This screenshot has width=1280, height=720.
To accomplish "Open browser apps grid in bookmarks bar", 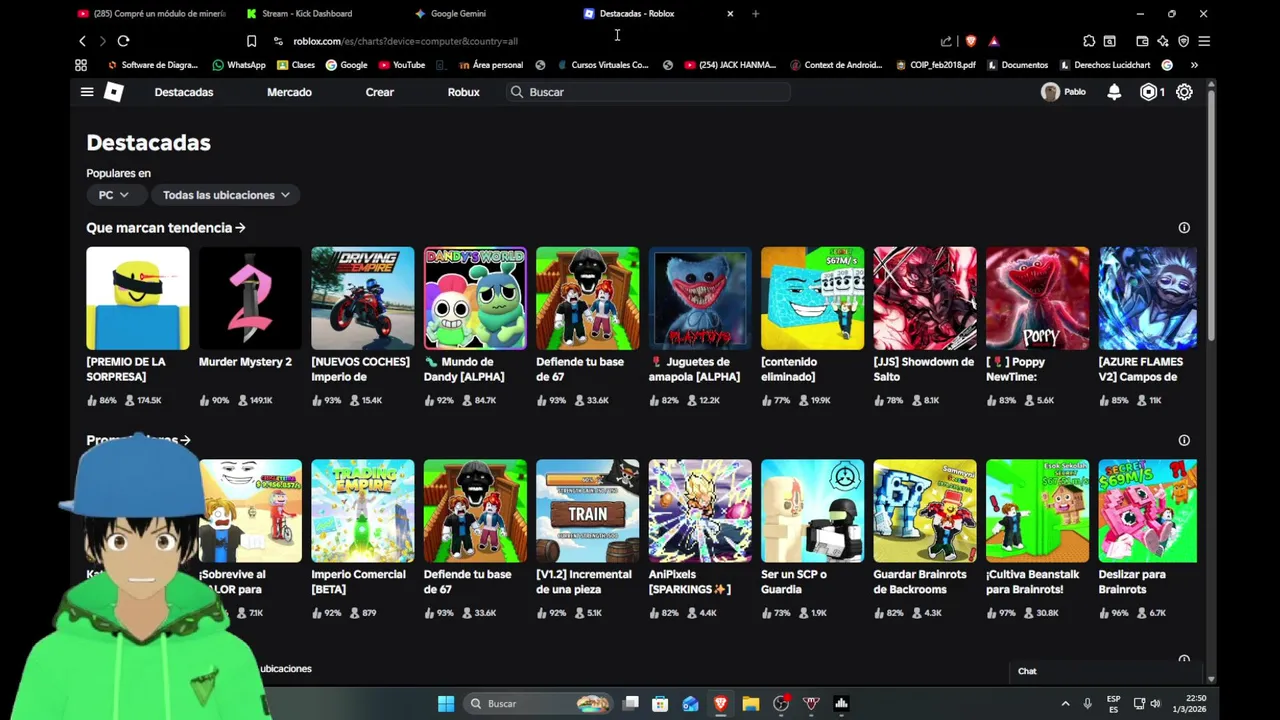I will (81, 65).
